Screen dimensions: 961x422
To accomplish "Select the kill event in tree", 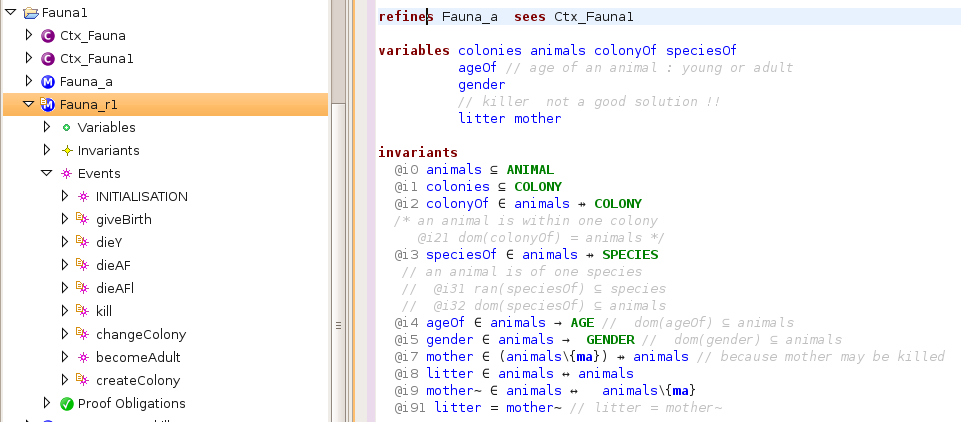I will tap(103, 312).
